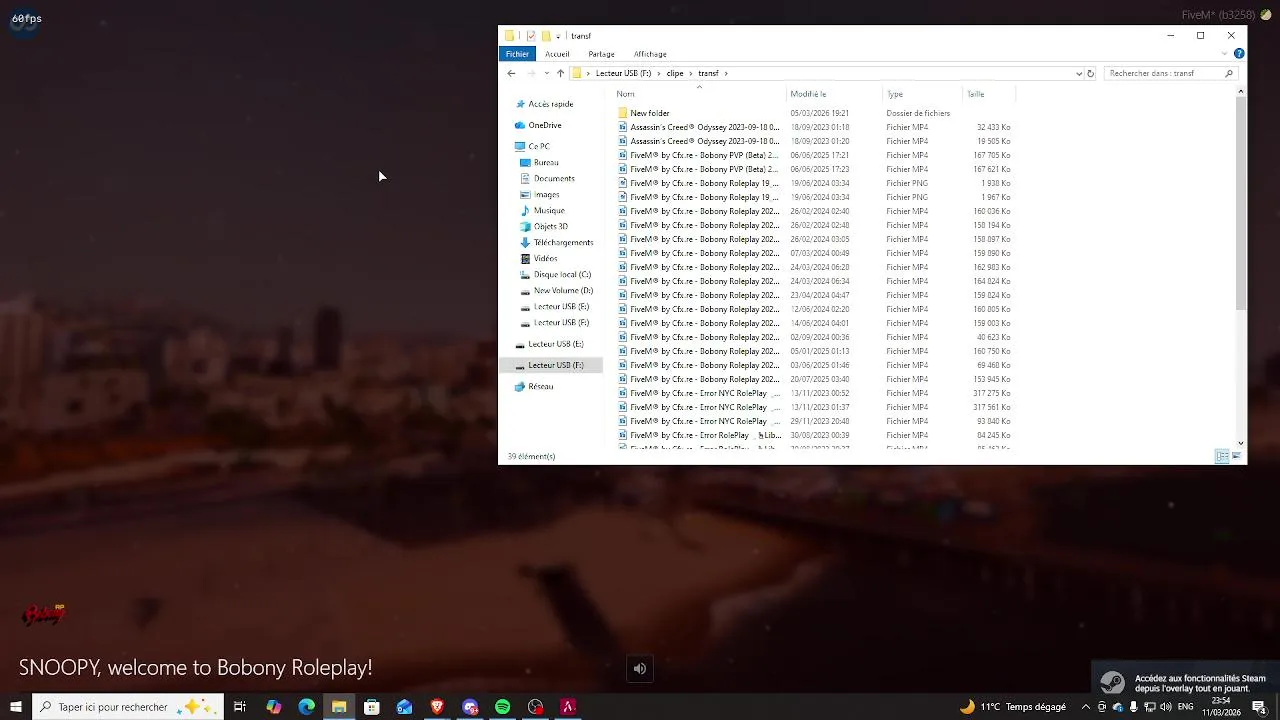The image size is (1280, 720).
Task: Open Musique in the navigation pane
Action: (542, 210)
